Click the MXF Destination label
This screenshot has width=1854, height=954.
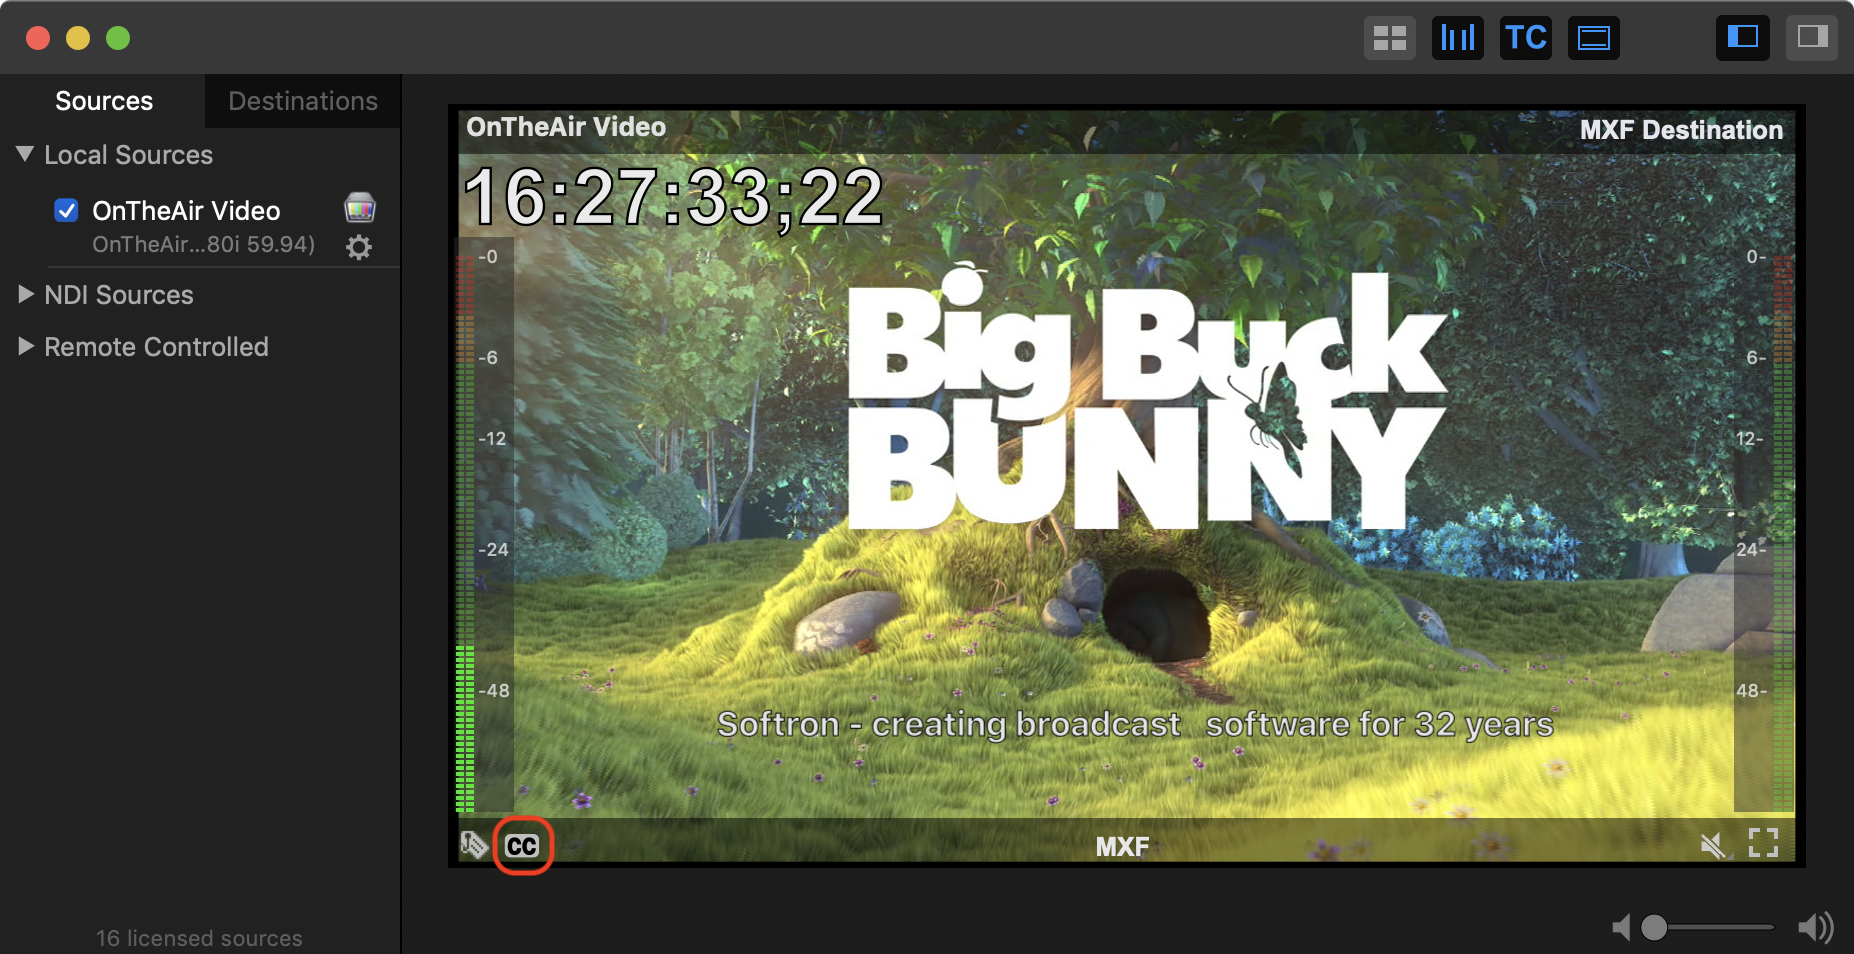coord(1681,130)
